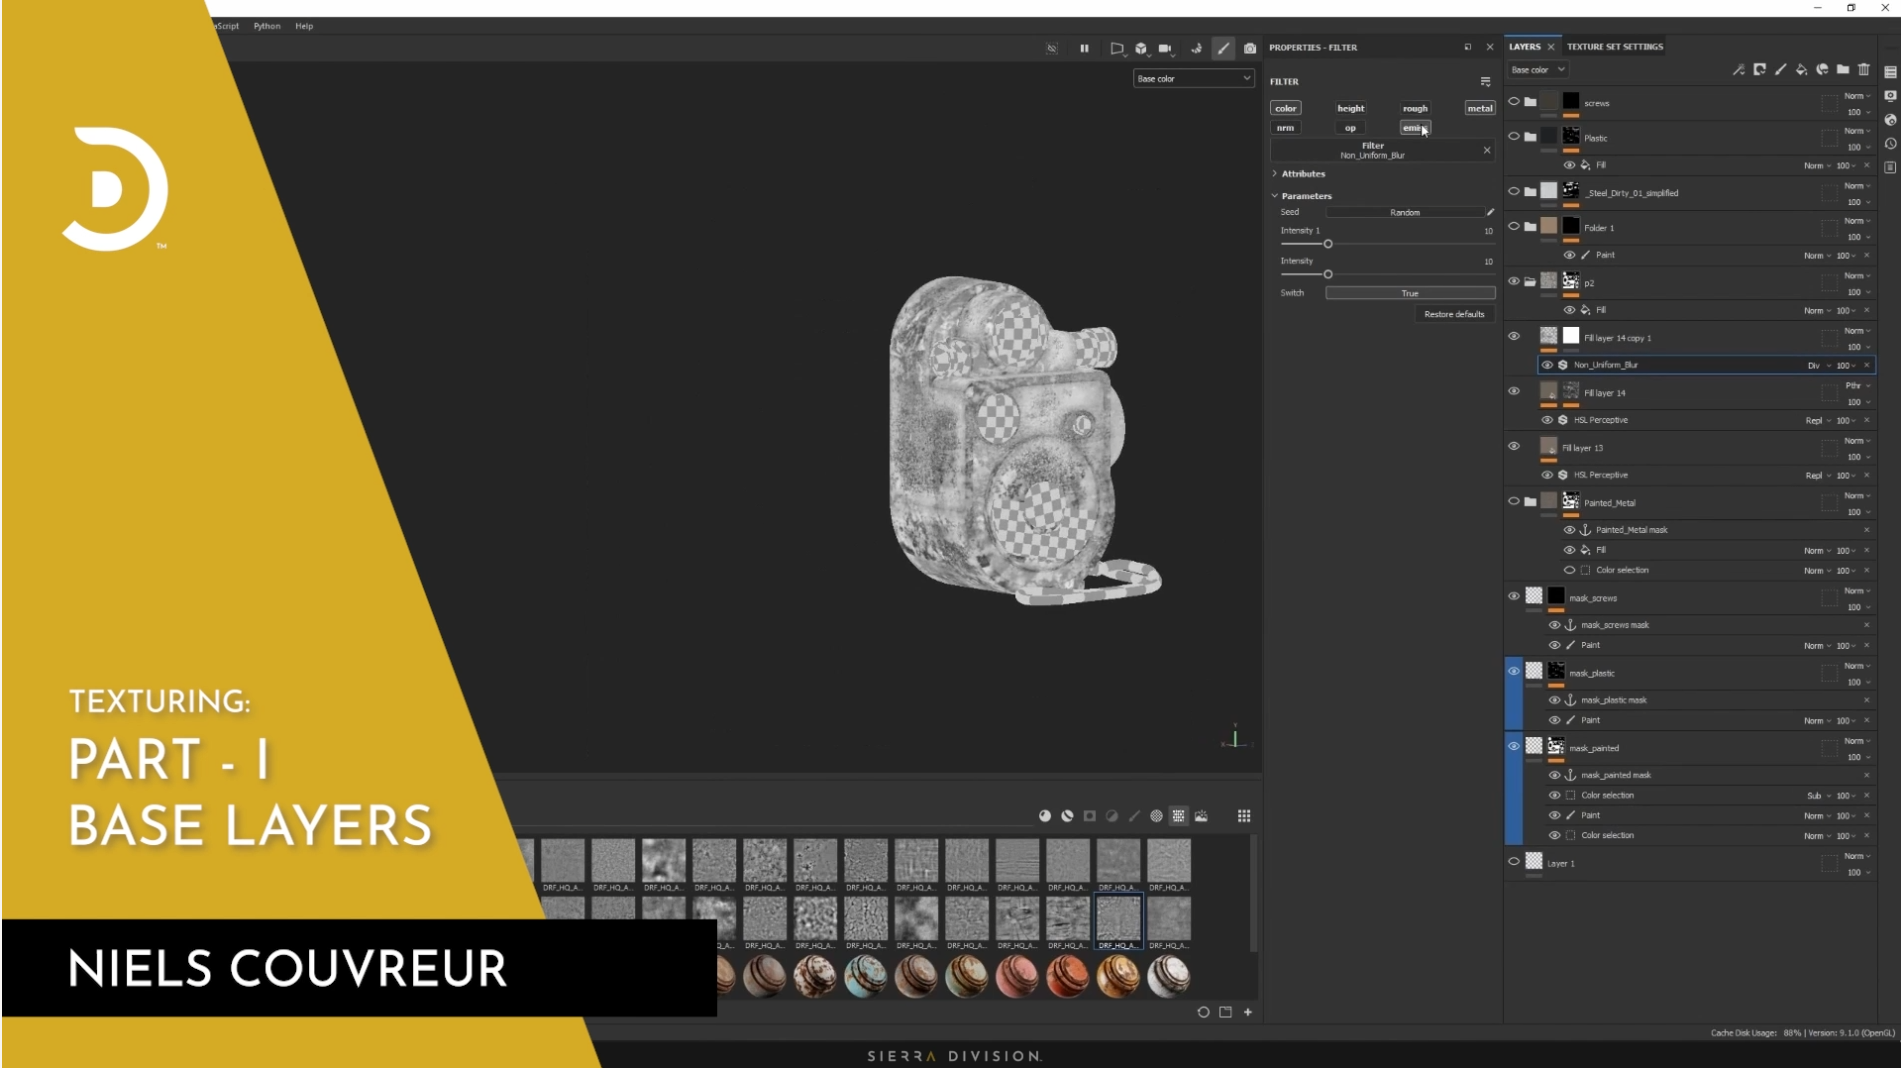Click the Switch True button
This screenshot has width=1901, height=1068.
tap(1410, 293)
